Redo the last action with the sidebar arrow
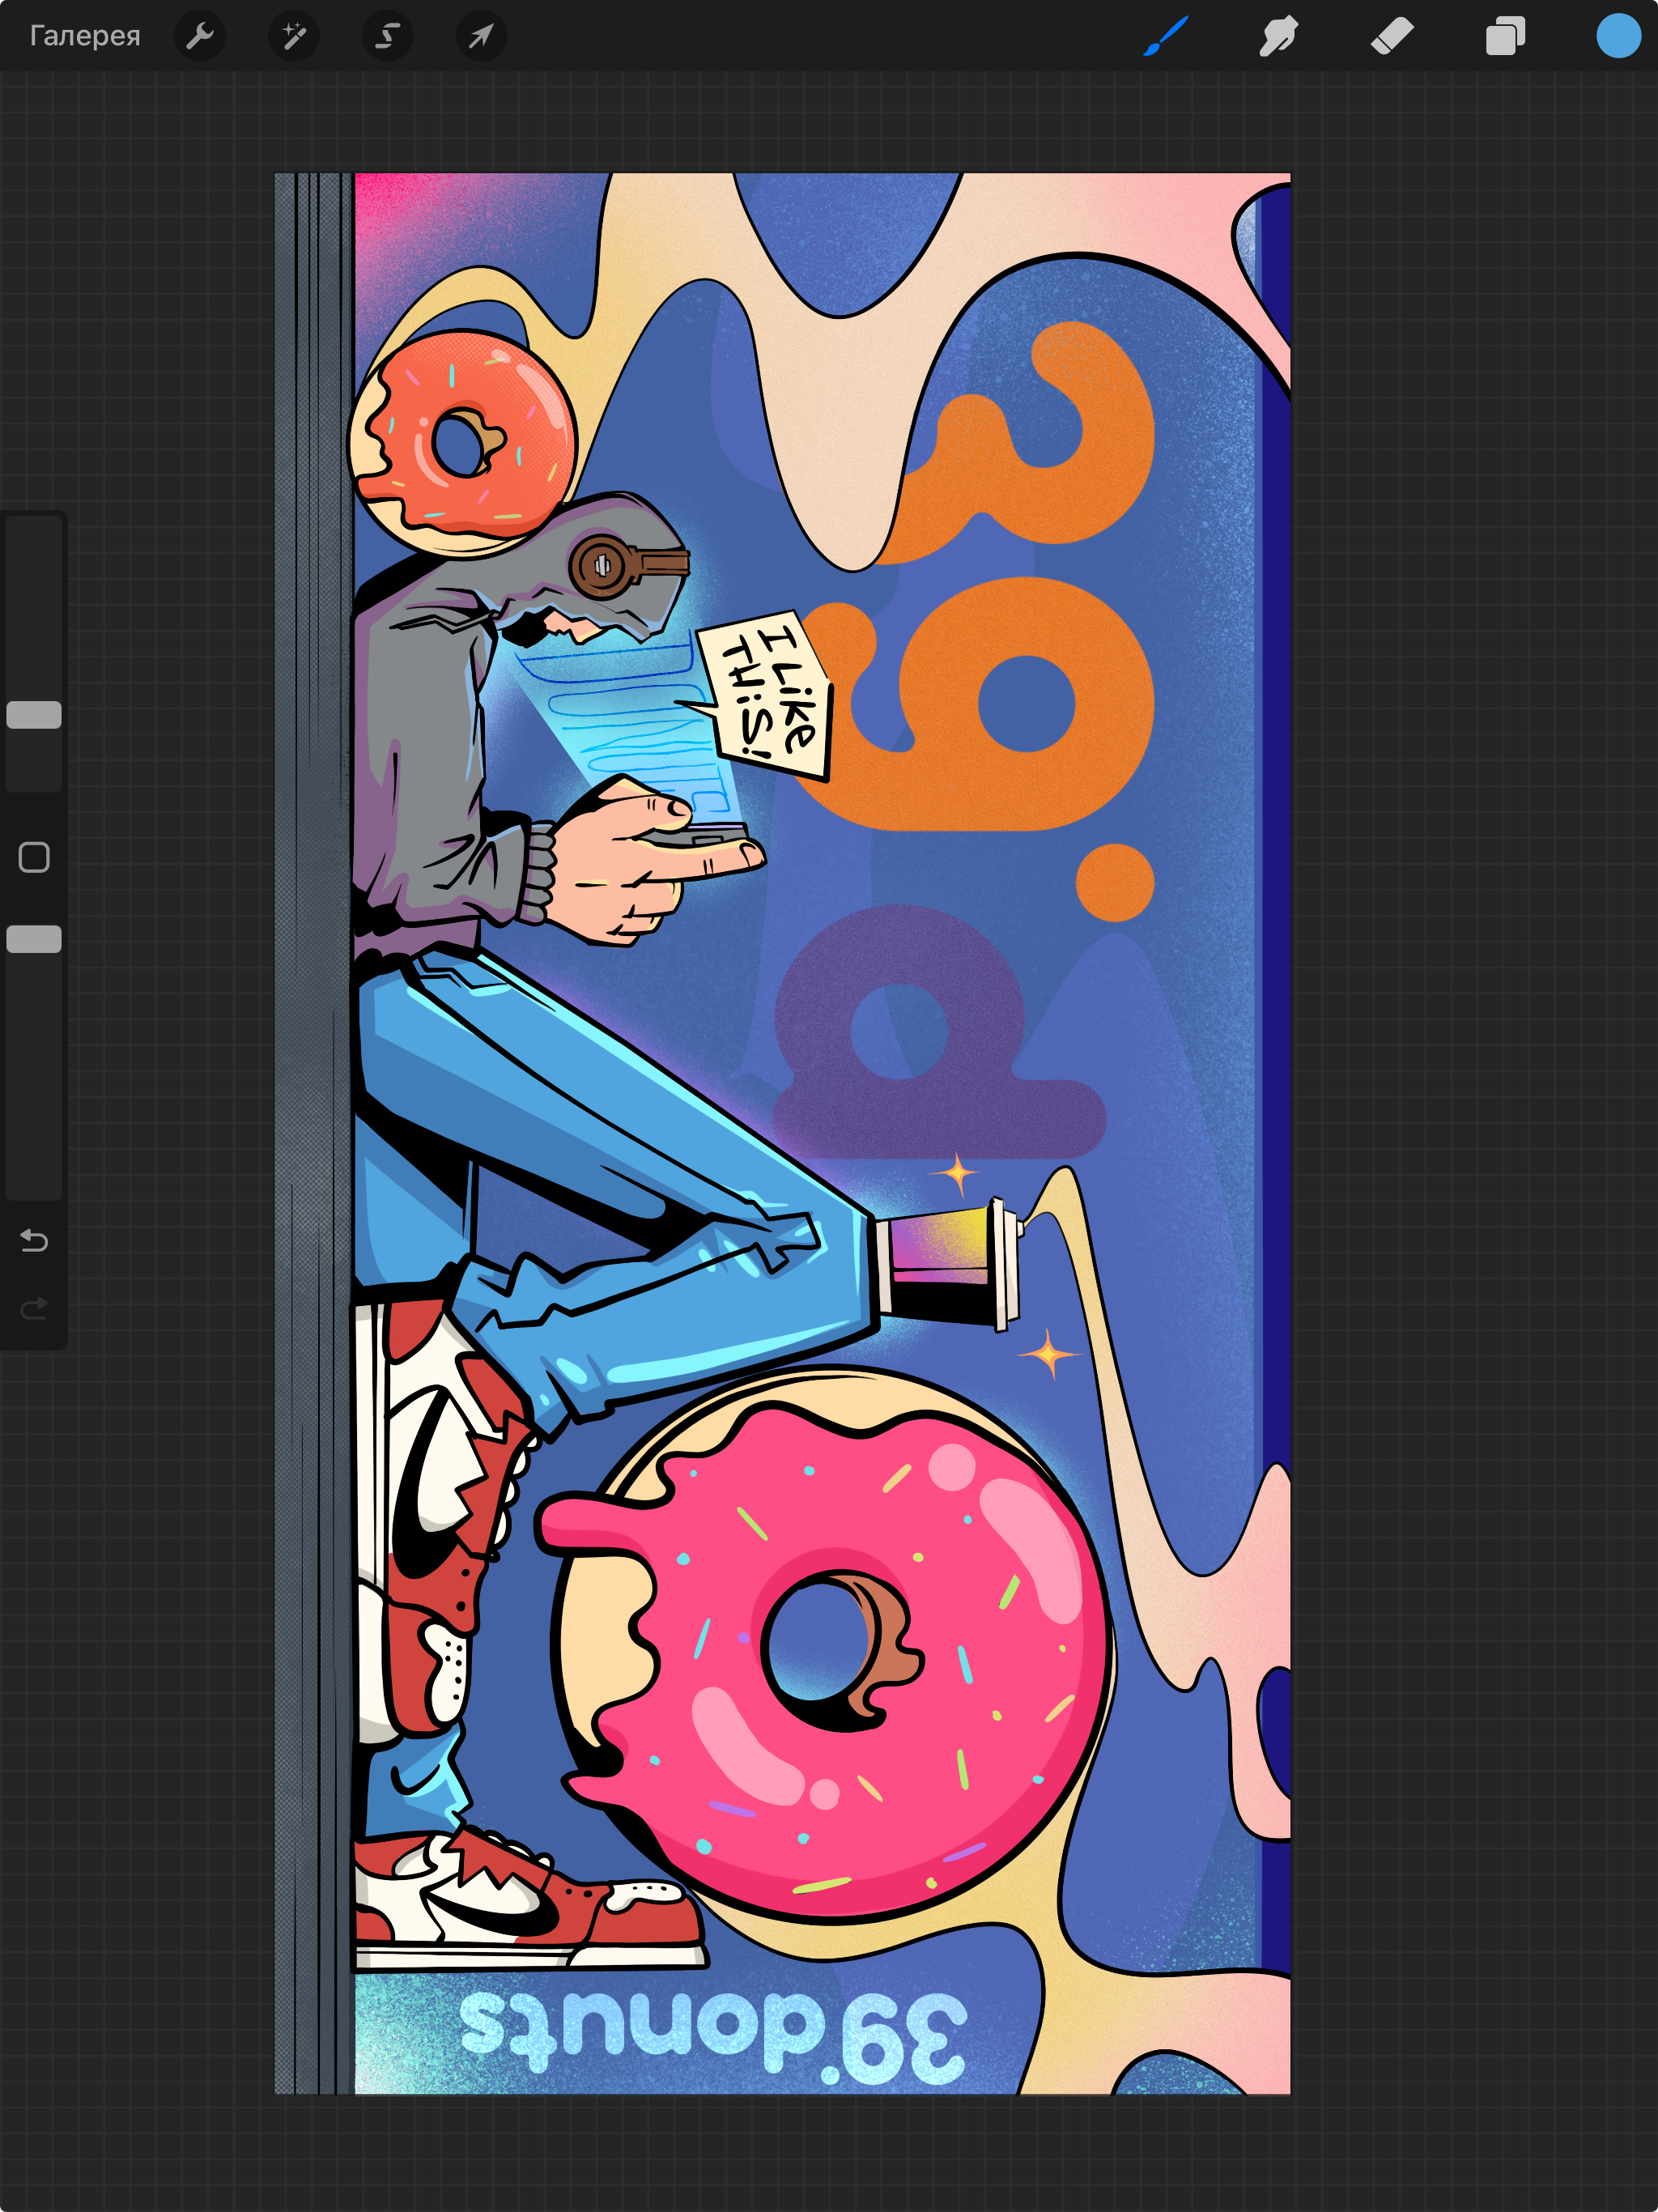Image resolution: width=1658 pixels, height=2212 pixels. 33,1310
